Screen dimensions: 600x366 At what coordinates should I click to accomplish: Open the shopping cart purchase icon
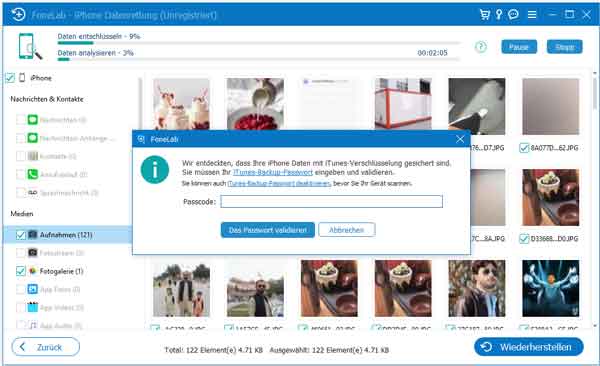(x=485, y=15)
